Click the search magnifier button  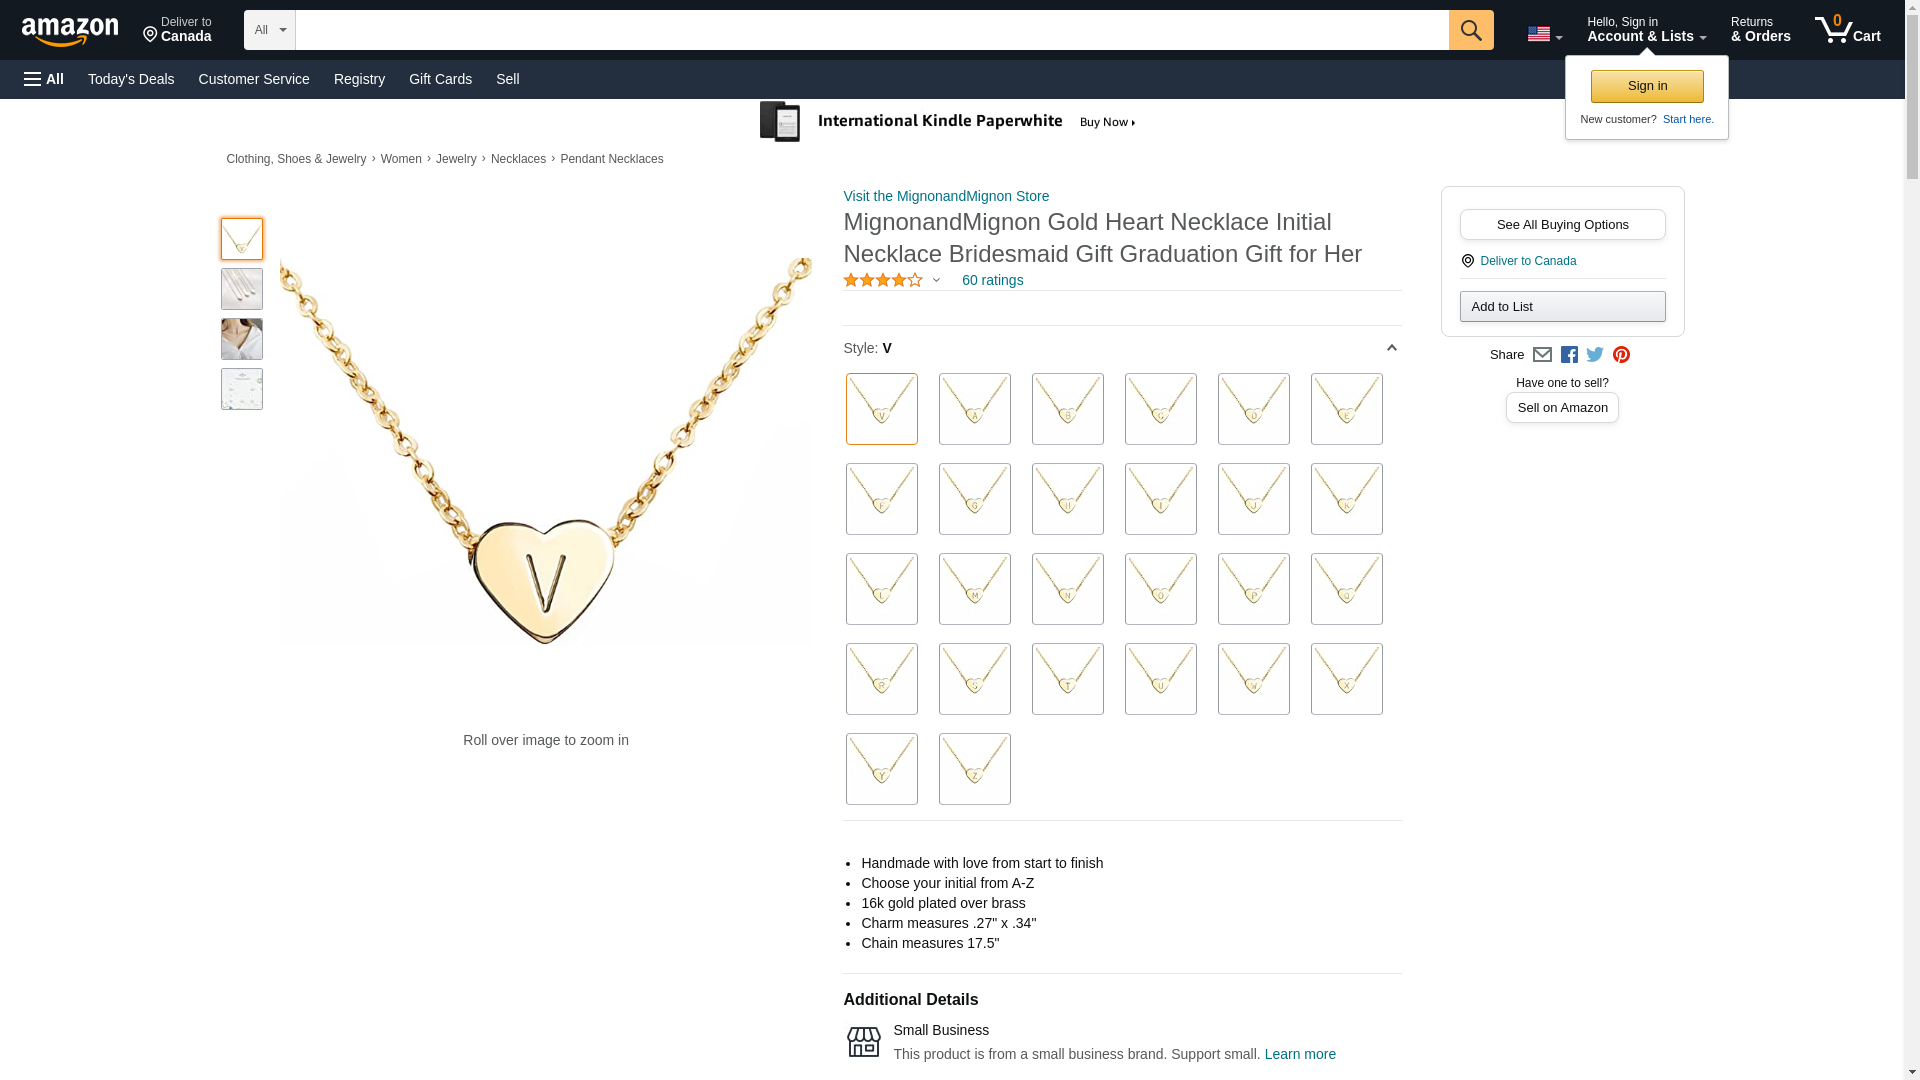1470,30
